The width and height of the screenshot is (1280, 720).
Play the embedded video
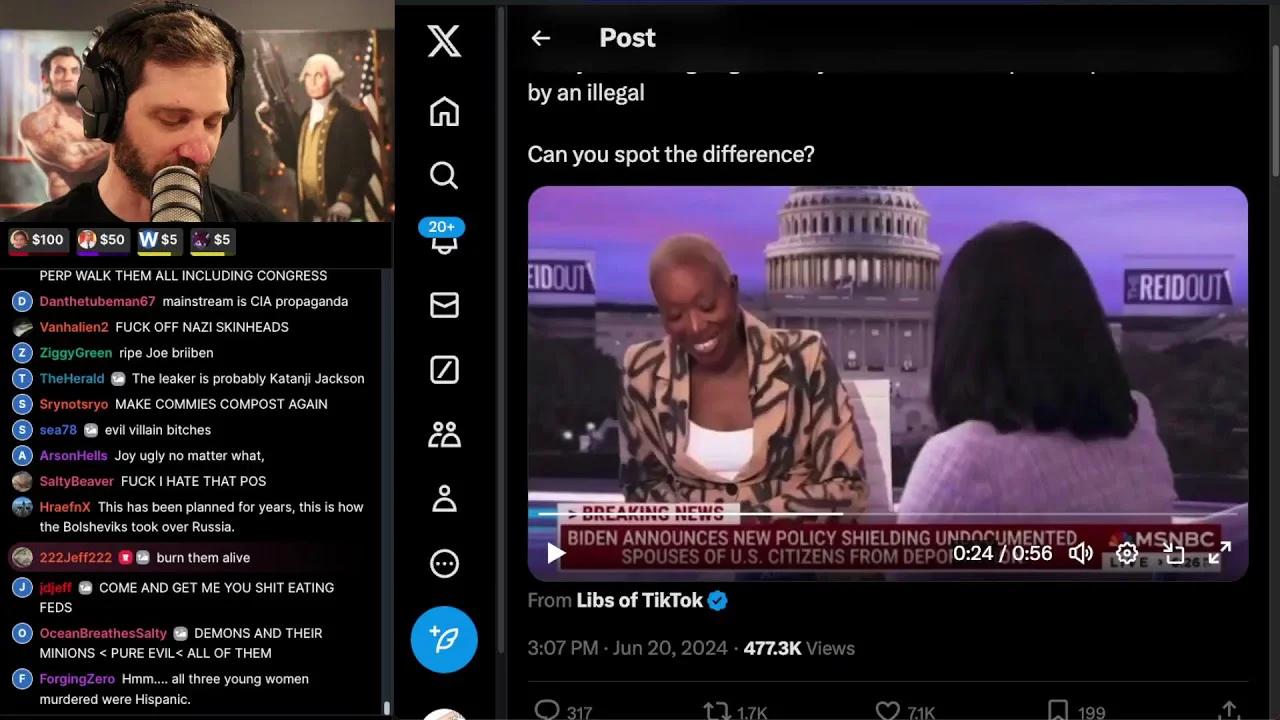556,552
